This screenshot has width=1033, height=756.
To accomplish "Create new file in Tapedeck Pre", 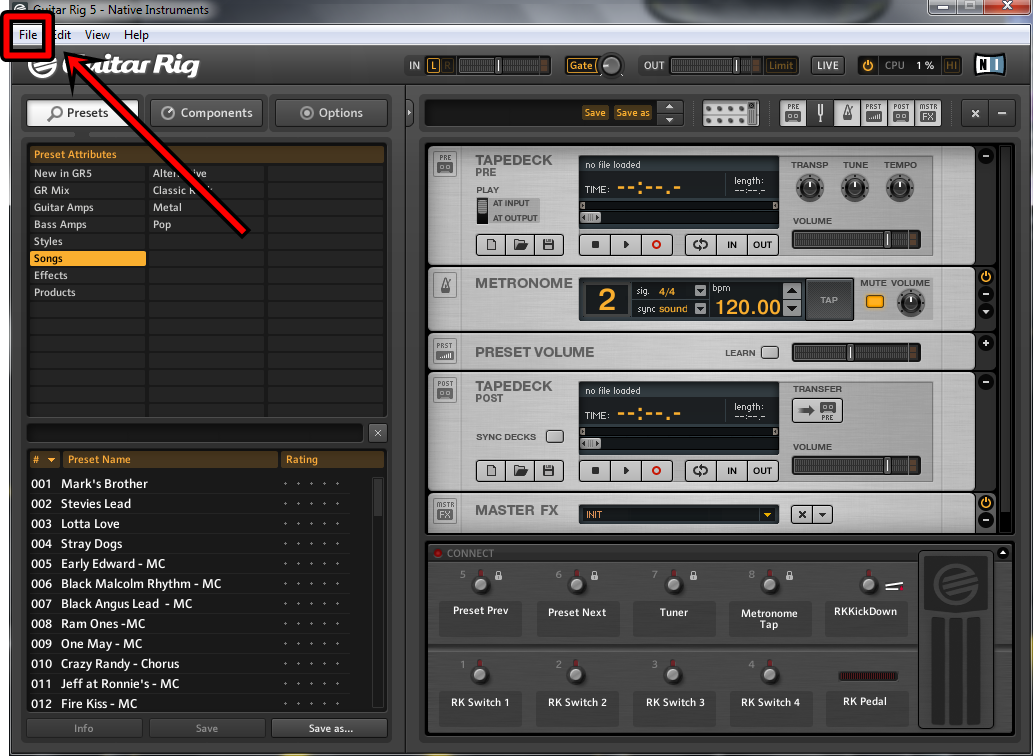I will (x=491, y=245).
